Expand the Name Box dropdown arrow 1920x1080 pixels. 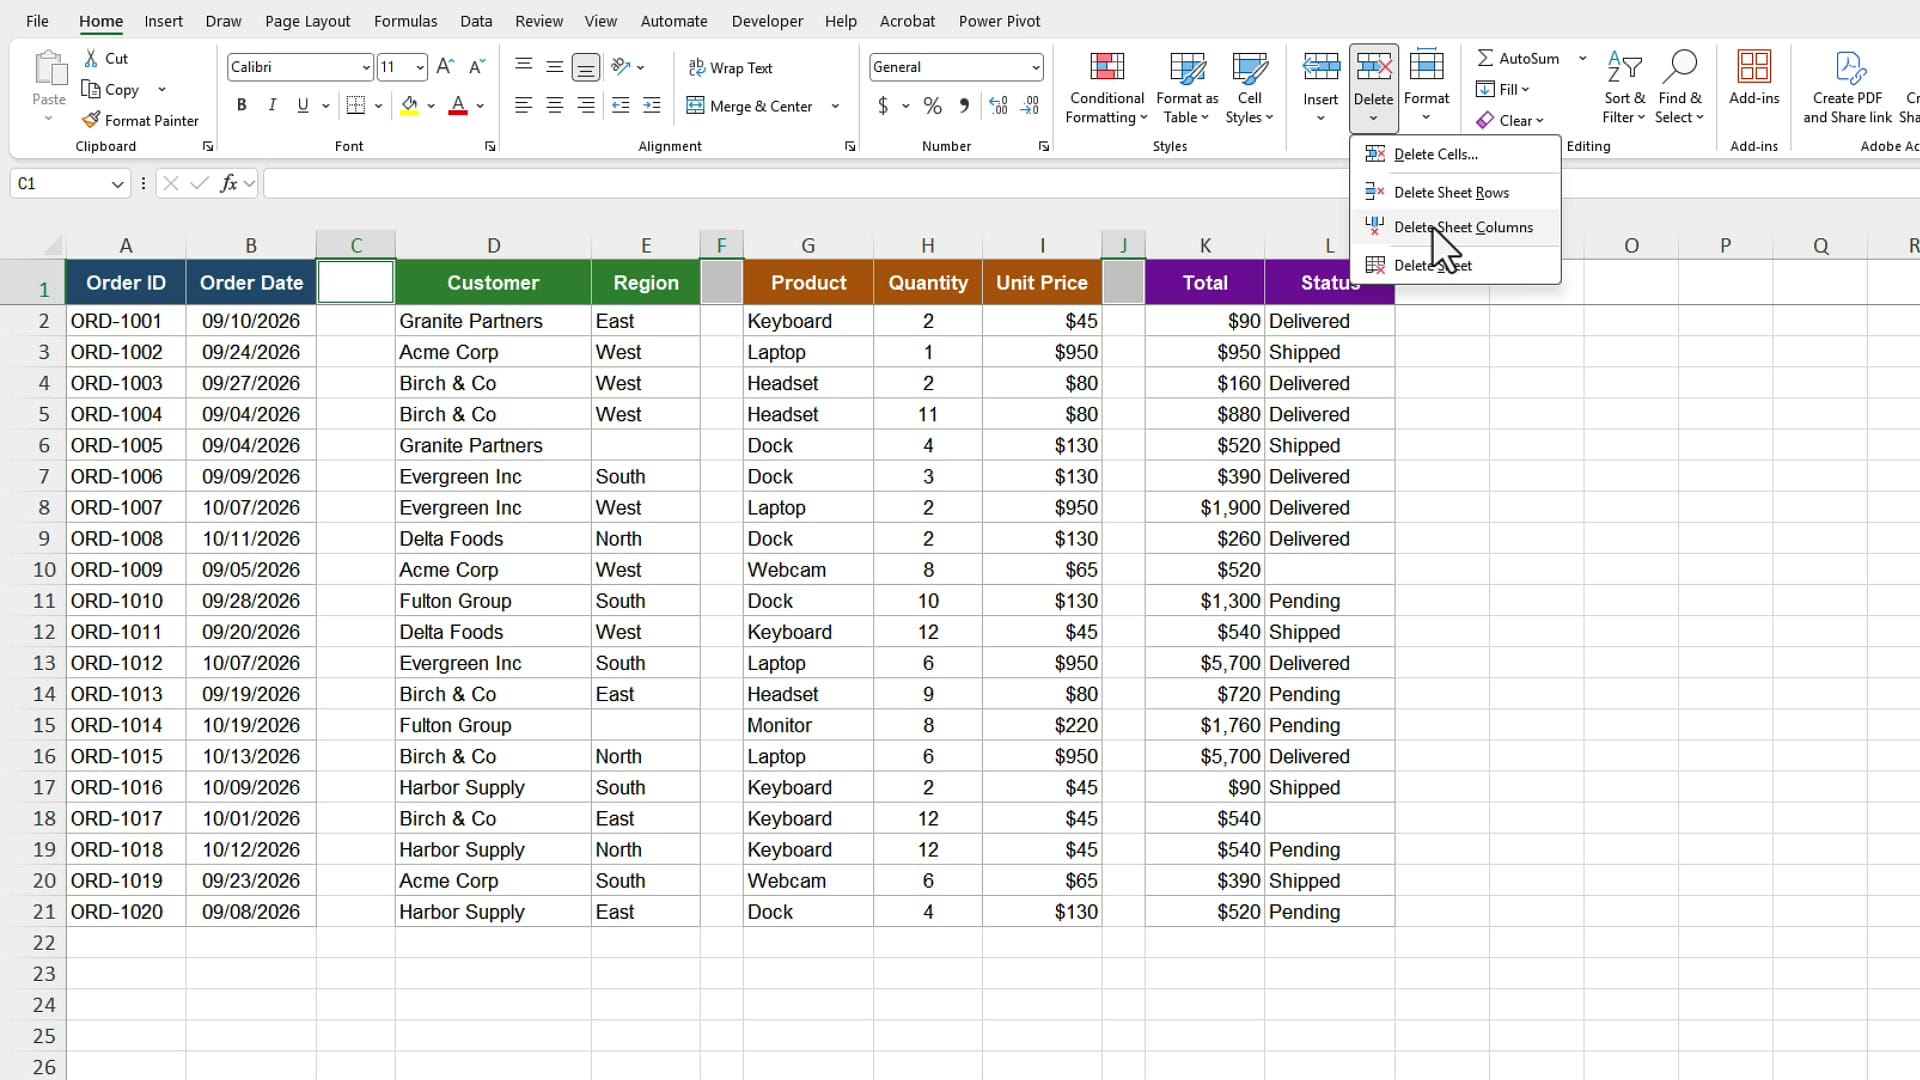(x=117, y=184)
